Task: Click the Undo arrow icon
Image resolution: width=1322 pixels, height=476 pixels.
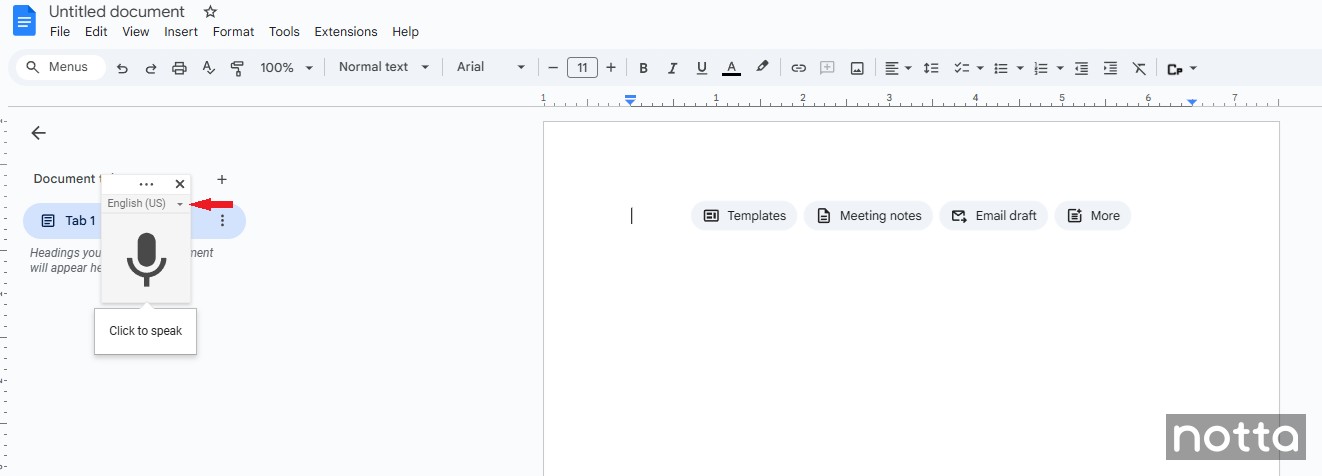Action: click(x=122, y=68)
